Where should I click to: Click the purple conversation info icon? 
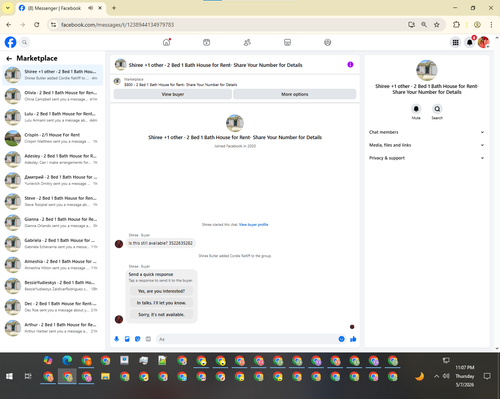pyautogui.click(x=350, y=65)
